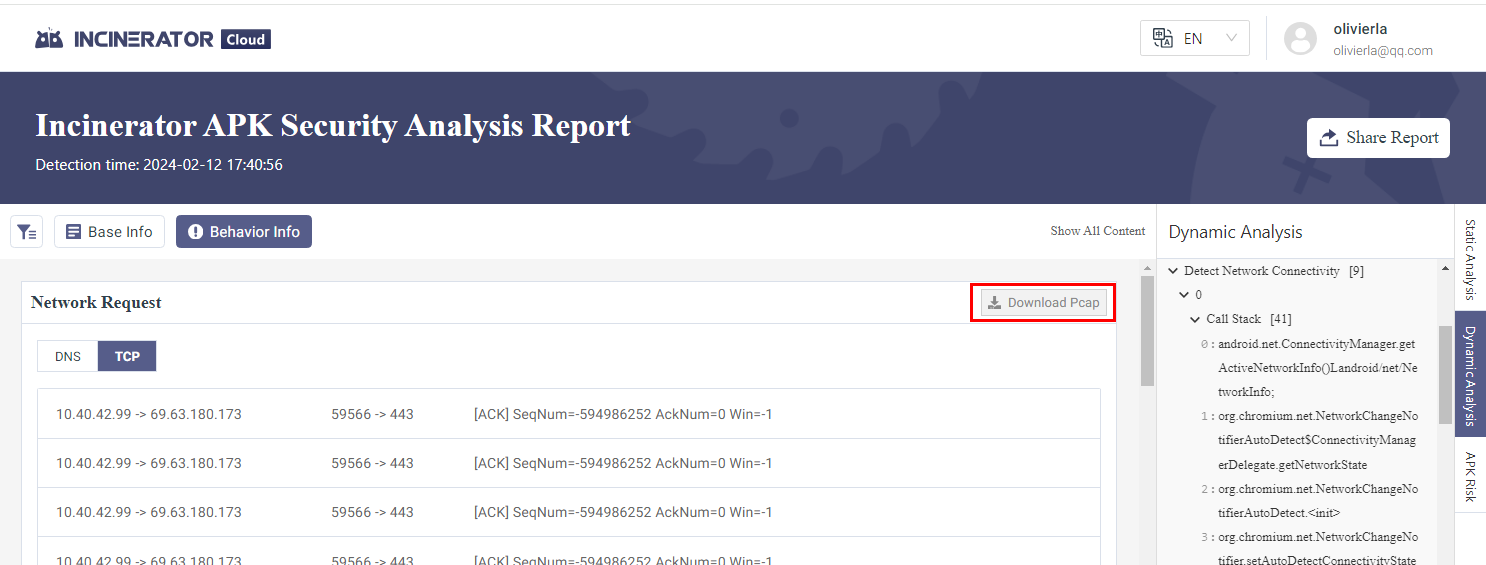
Task: Download the Pcap file
Action: tap(1044, 303)
